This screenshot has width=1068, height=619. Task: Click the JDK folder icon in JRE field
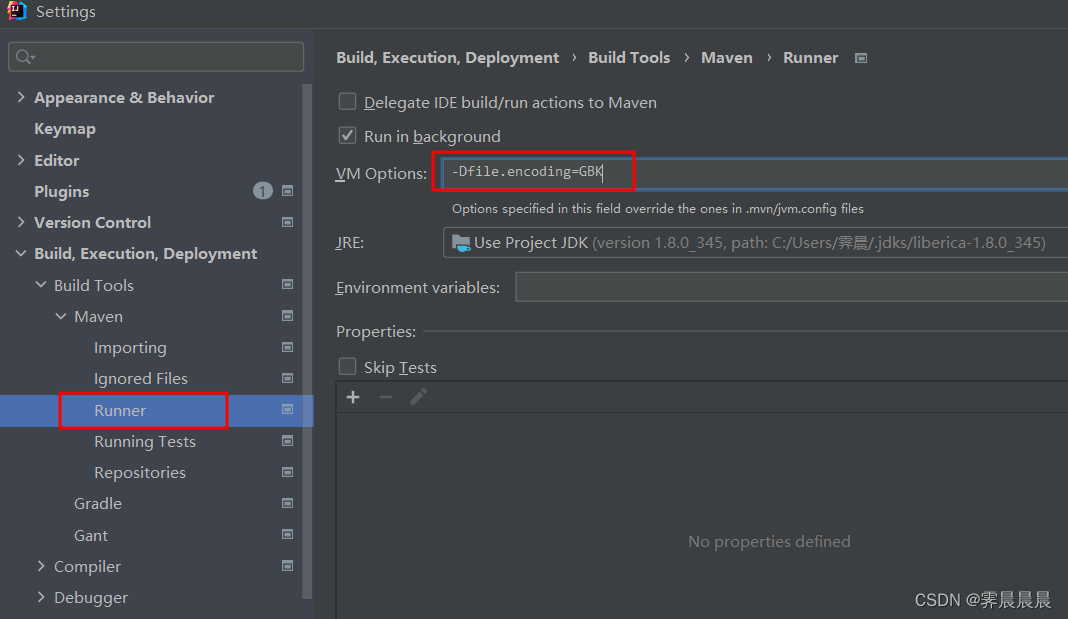[x=461, y=243]
